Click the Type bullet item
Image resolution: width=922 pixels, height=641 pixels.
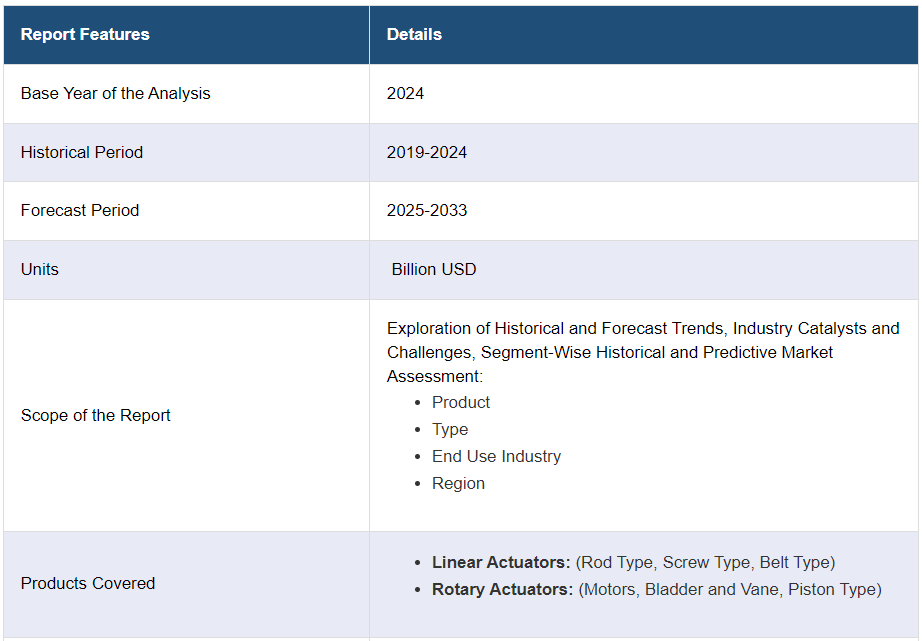pyautogui.click(x=450, y=429)
